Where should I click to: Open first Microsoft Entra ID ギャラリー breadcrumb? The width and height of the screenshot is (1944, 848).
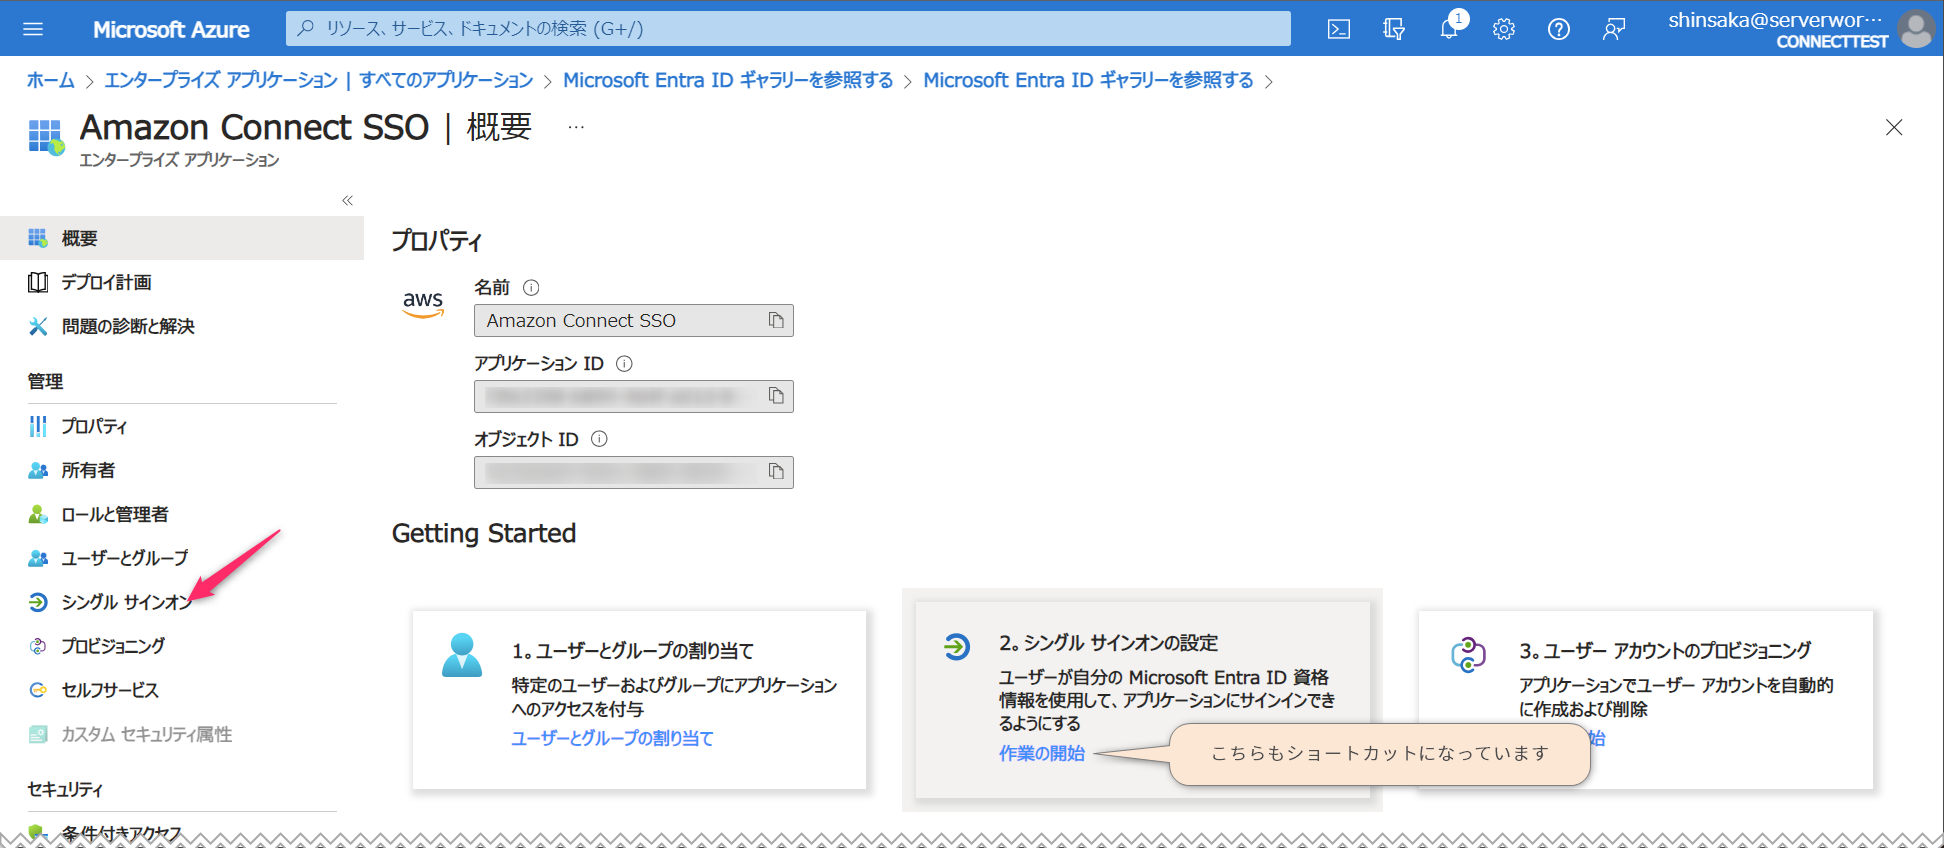pyautogui.click(x=728, y=80)
